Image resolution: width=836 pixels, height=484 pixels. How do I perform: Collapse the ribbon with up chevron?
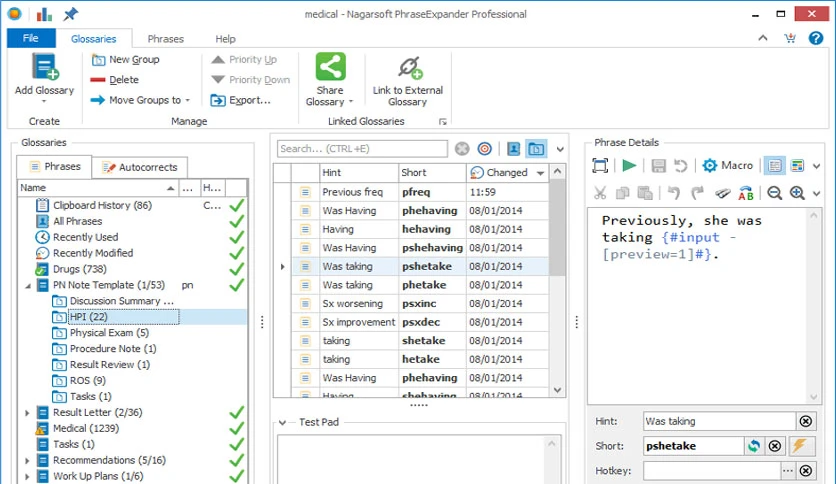[x=763, y=38]
